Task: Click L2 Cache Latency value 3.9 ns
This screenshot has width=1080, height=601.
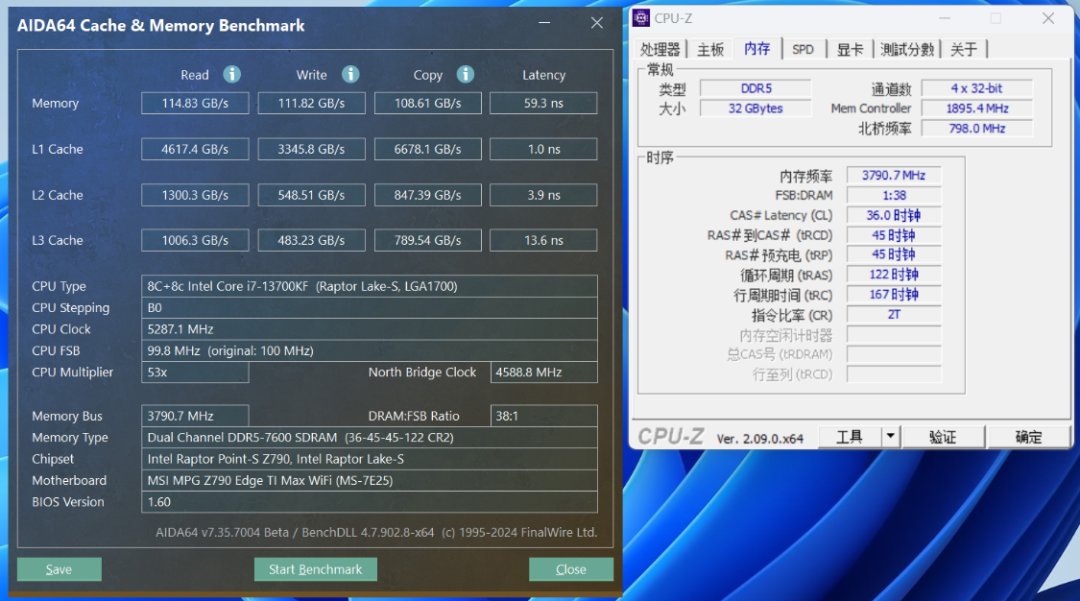Action: [543, 195]
